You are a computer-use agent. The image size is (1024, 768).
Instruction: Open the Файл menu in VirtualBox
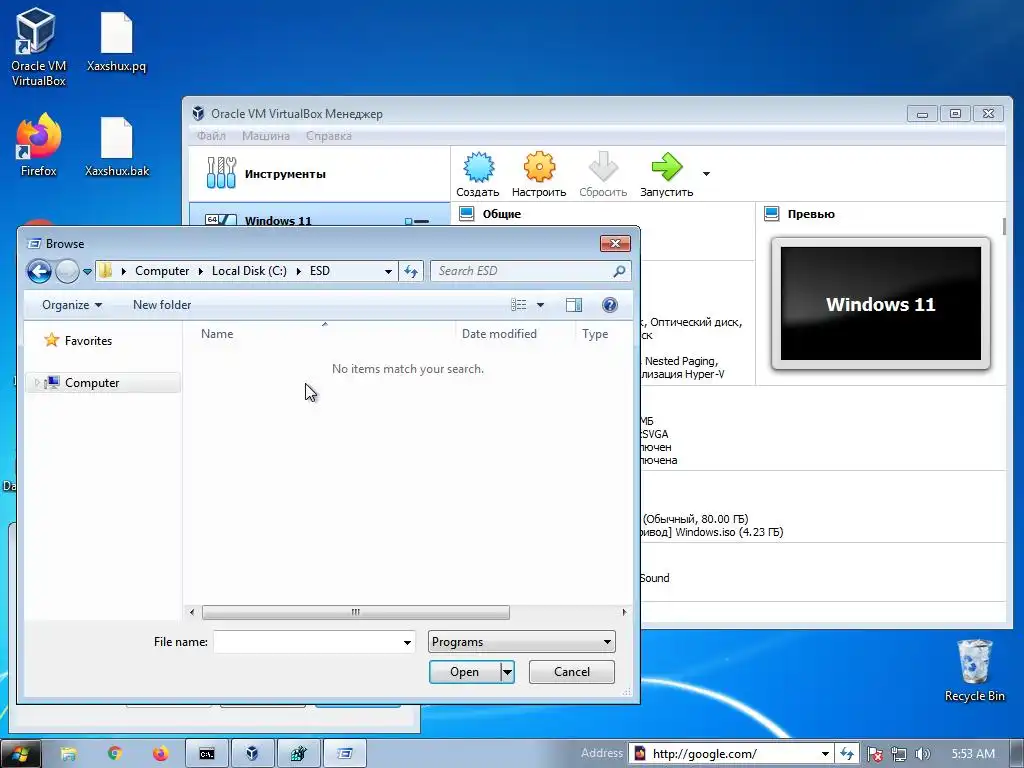(212, 136)
